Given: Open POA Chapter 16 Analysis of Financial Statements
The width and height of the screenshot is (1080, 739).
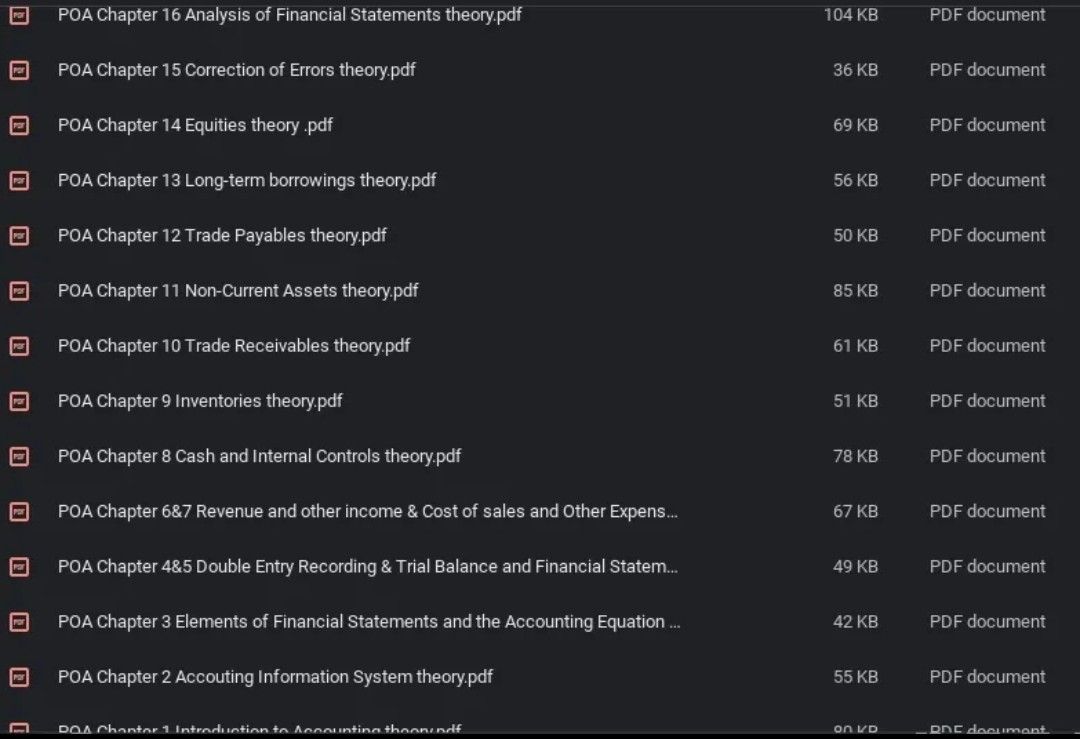Looking at the screenshot, I should click(x=289, y=15).
